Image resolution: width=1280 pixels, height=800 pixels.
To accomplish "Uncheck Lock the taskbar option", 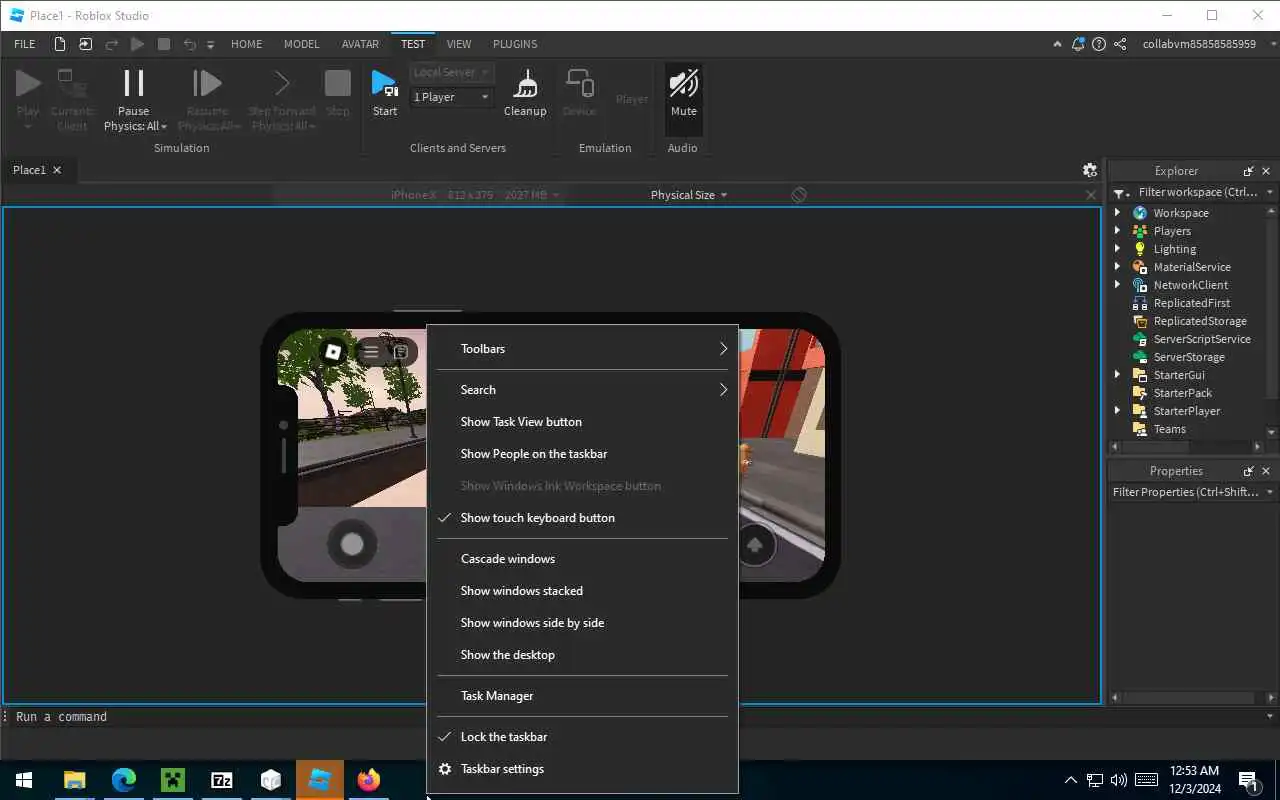I will 582,737.
